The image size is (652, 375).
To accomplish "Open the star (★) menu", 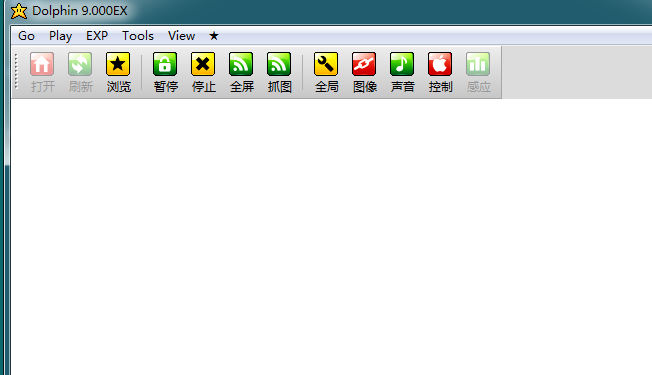I will point(214,36).
